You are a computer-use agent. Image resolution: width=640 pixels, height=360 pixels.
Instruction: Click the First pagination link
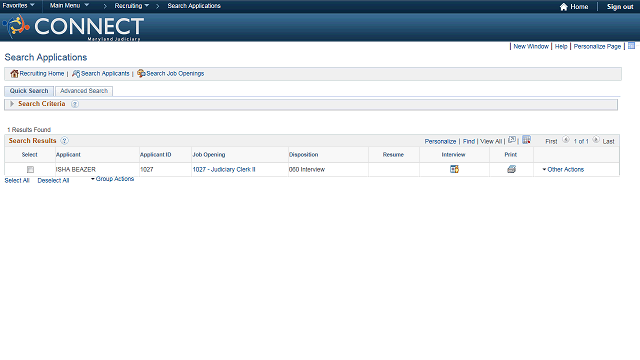pyautogui.click(x=551, y=141)
